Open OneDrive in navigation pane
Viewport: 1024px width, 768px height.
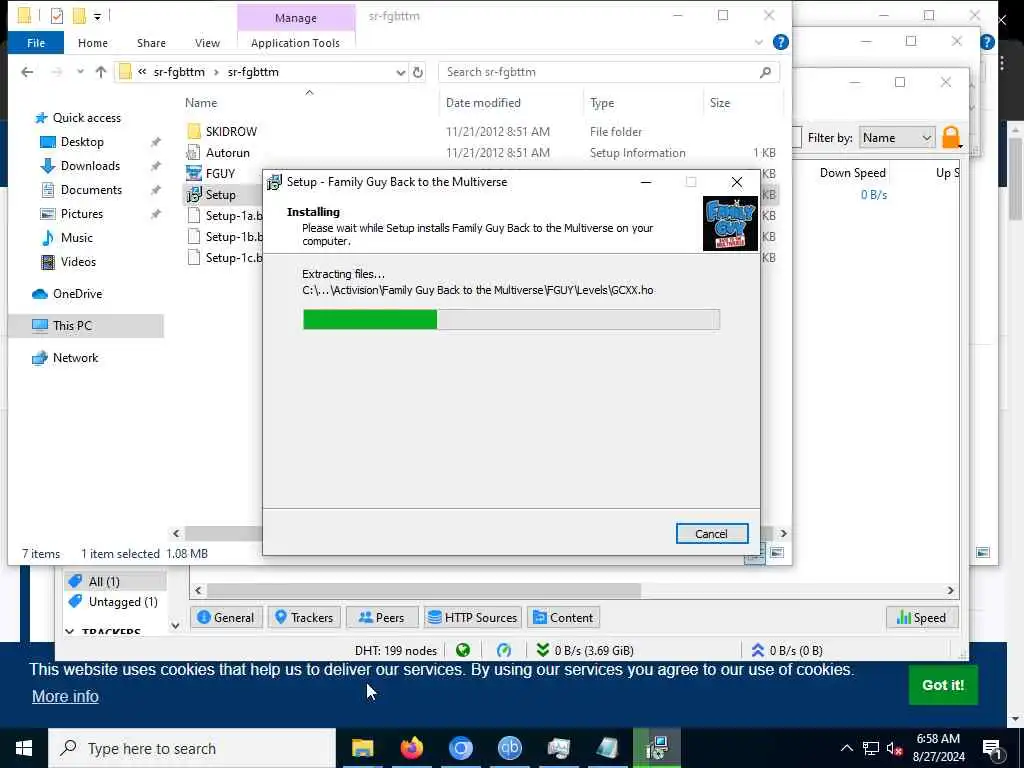click(x=77, y=294)
